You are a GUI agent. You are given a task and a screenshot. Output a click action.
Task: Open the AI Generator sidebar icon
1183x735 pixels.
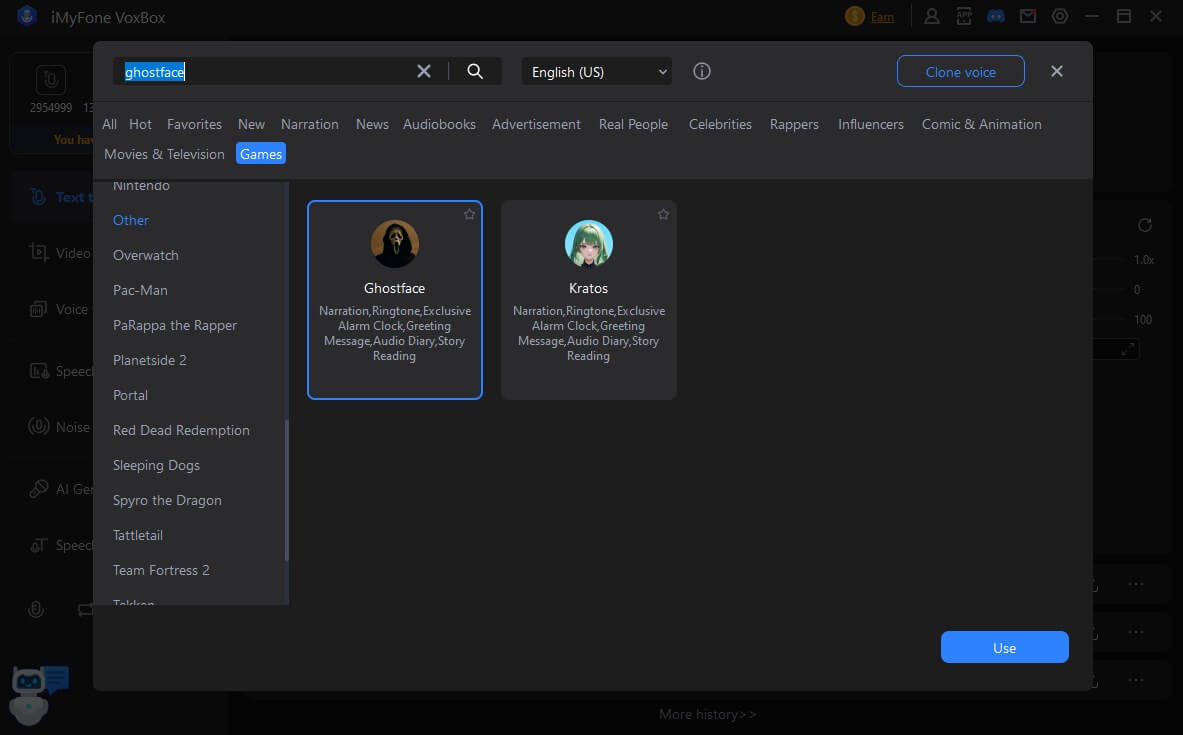(x=38, y=489)
